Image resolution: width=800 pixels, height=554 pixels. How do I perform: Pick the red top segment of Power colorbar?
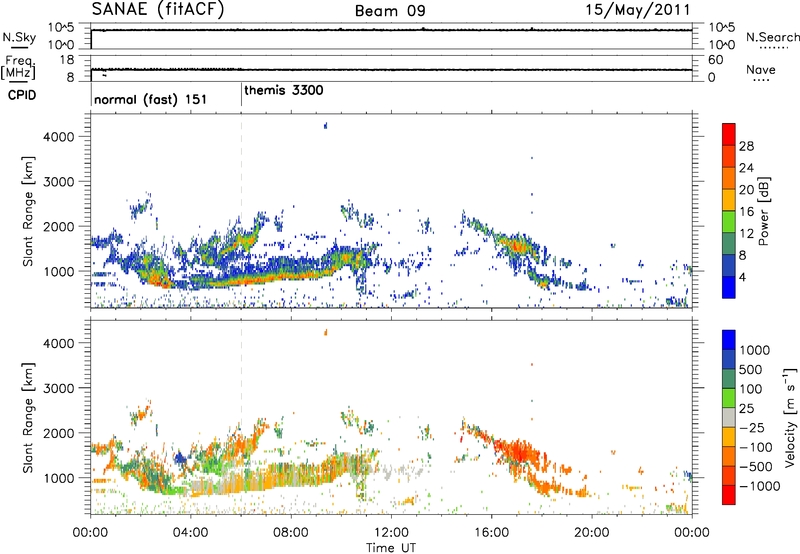point(729,134)
